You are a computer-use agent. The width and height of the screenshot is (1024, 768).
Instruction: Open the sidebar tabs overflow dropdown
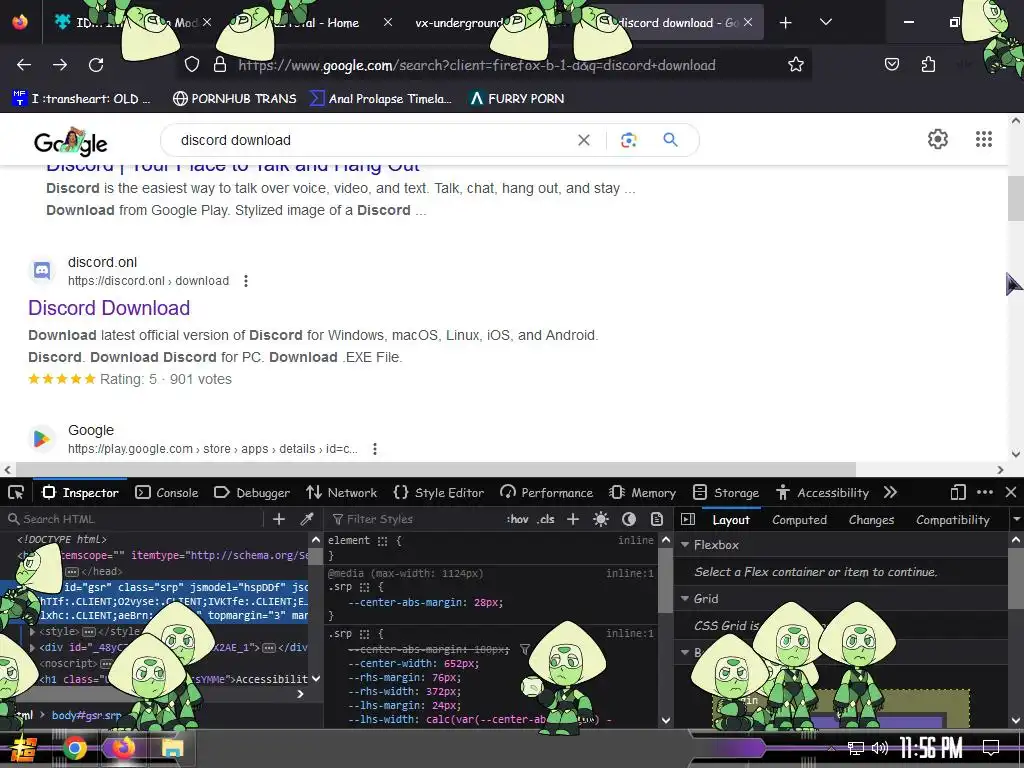click(x=1016, y=520)
